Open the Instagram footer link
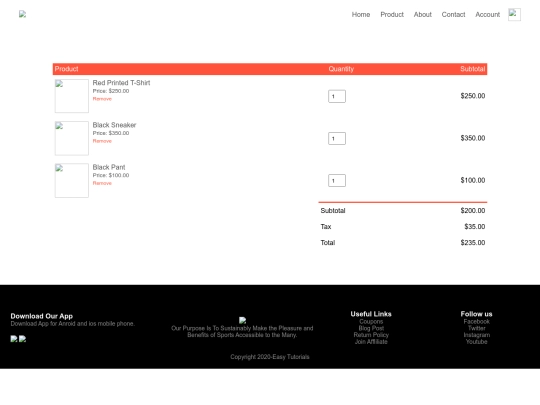The width and height of the screenshot is (540, 405). [476, 335]
